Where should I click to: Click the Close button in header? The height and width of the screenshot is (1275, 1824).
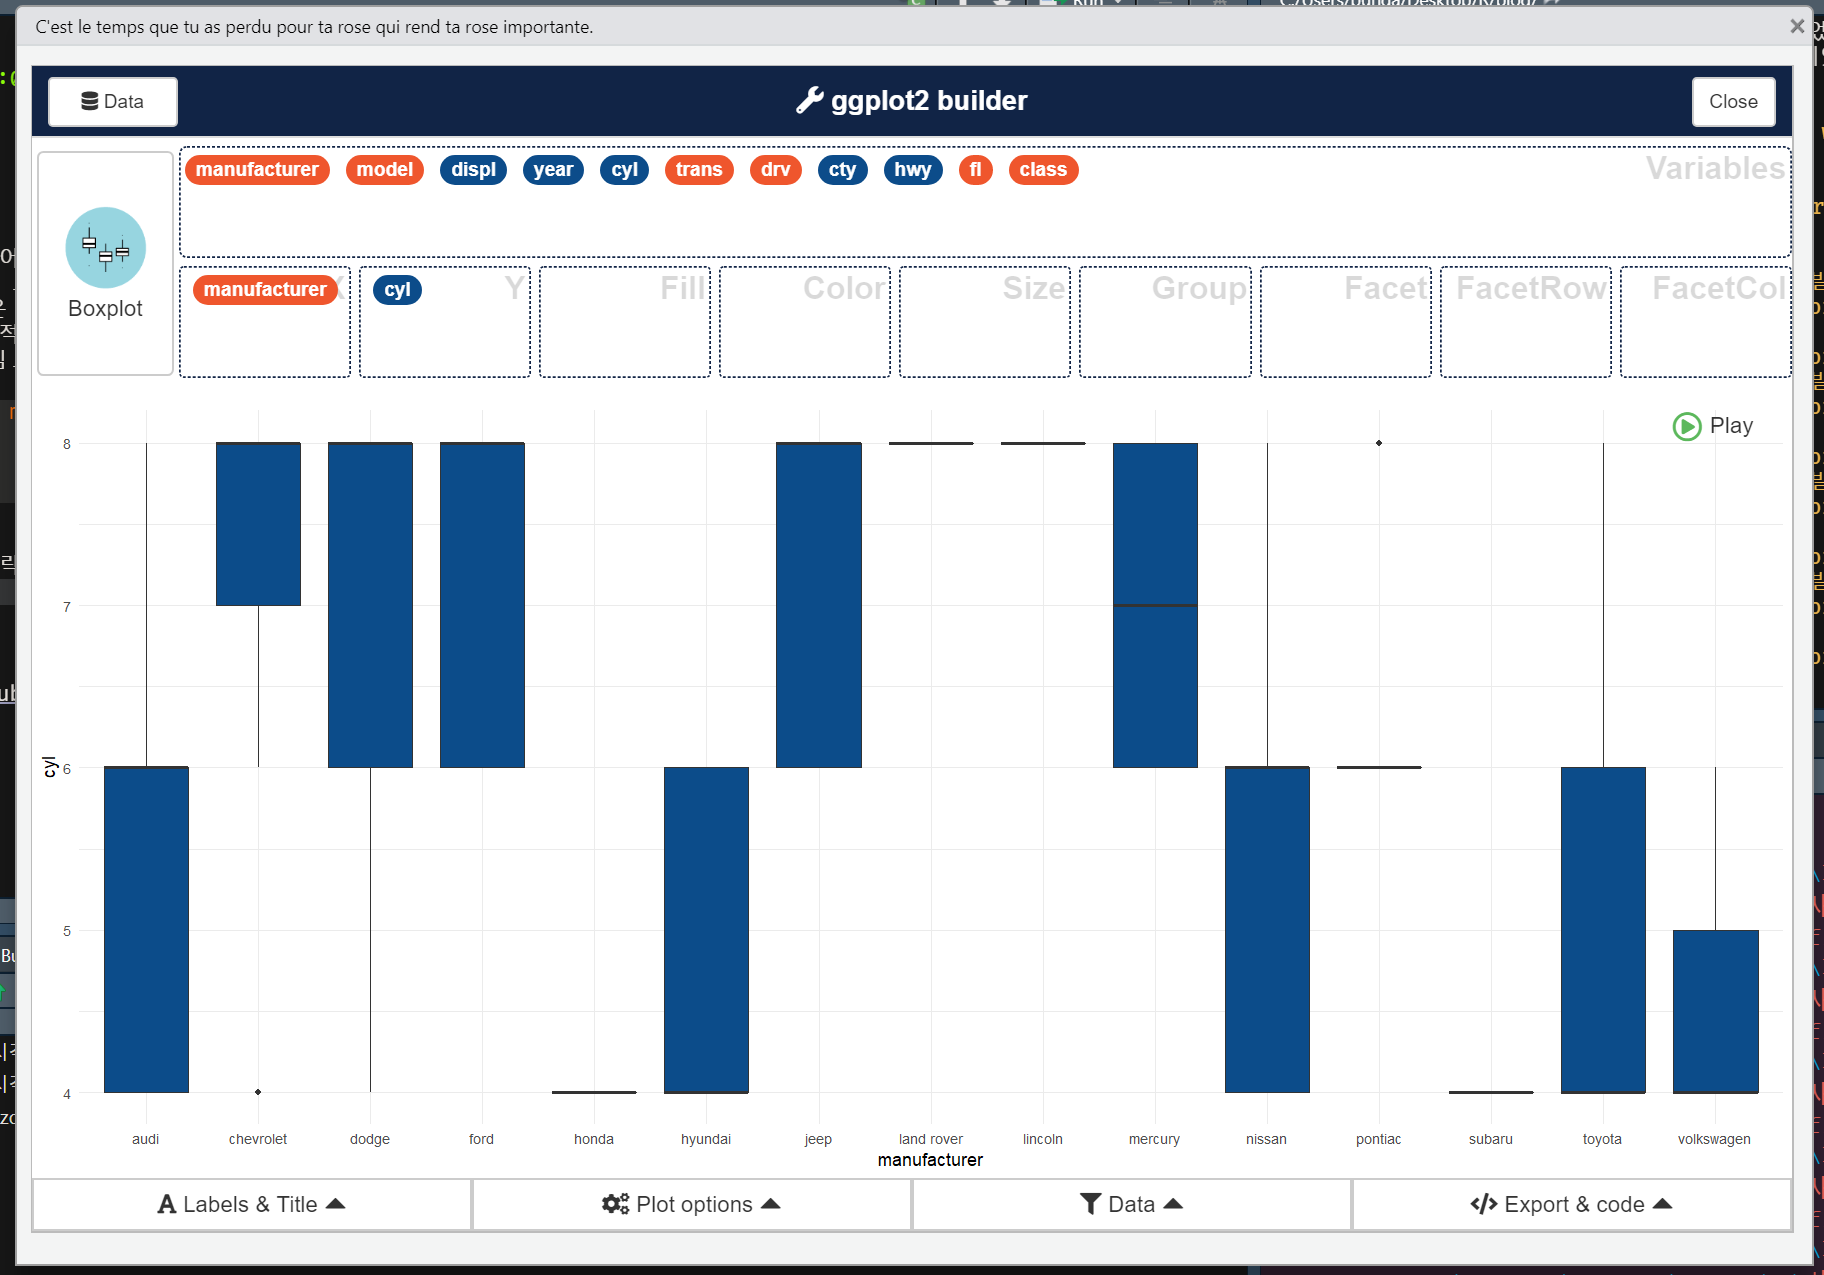(1732, 102)
